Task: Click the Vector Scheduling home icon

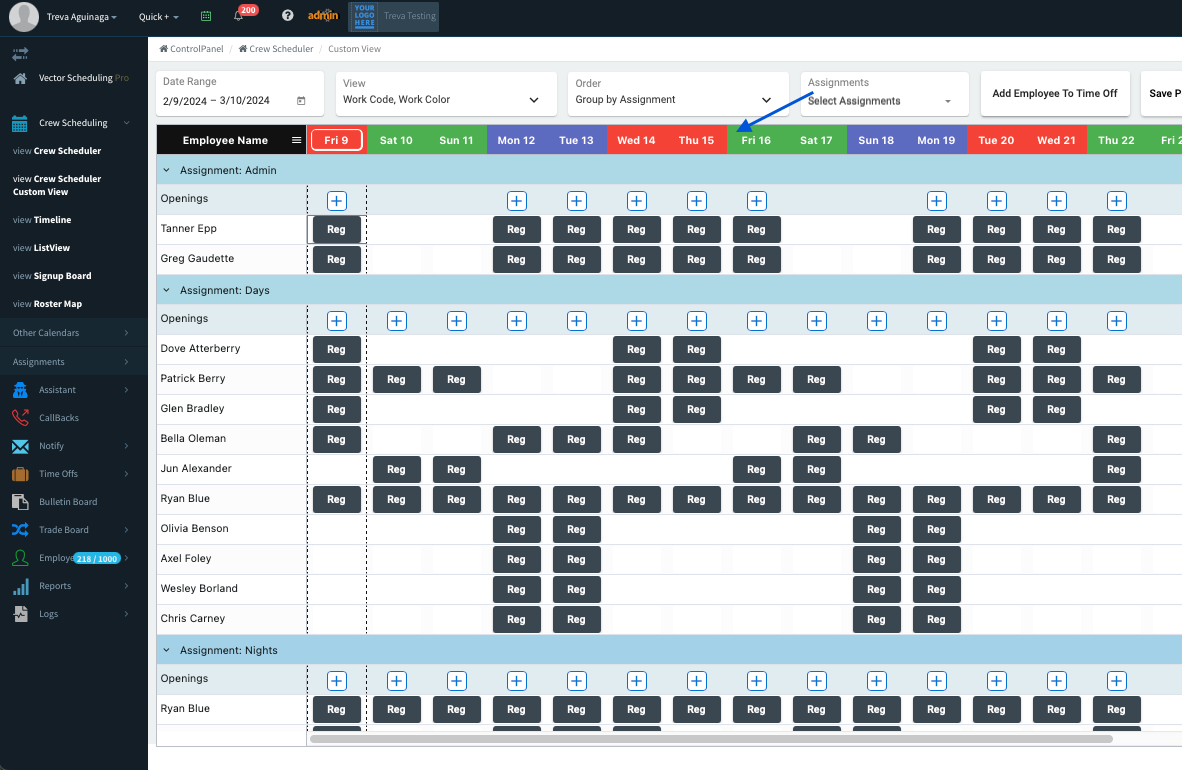Action: [20, 78]
